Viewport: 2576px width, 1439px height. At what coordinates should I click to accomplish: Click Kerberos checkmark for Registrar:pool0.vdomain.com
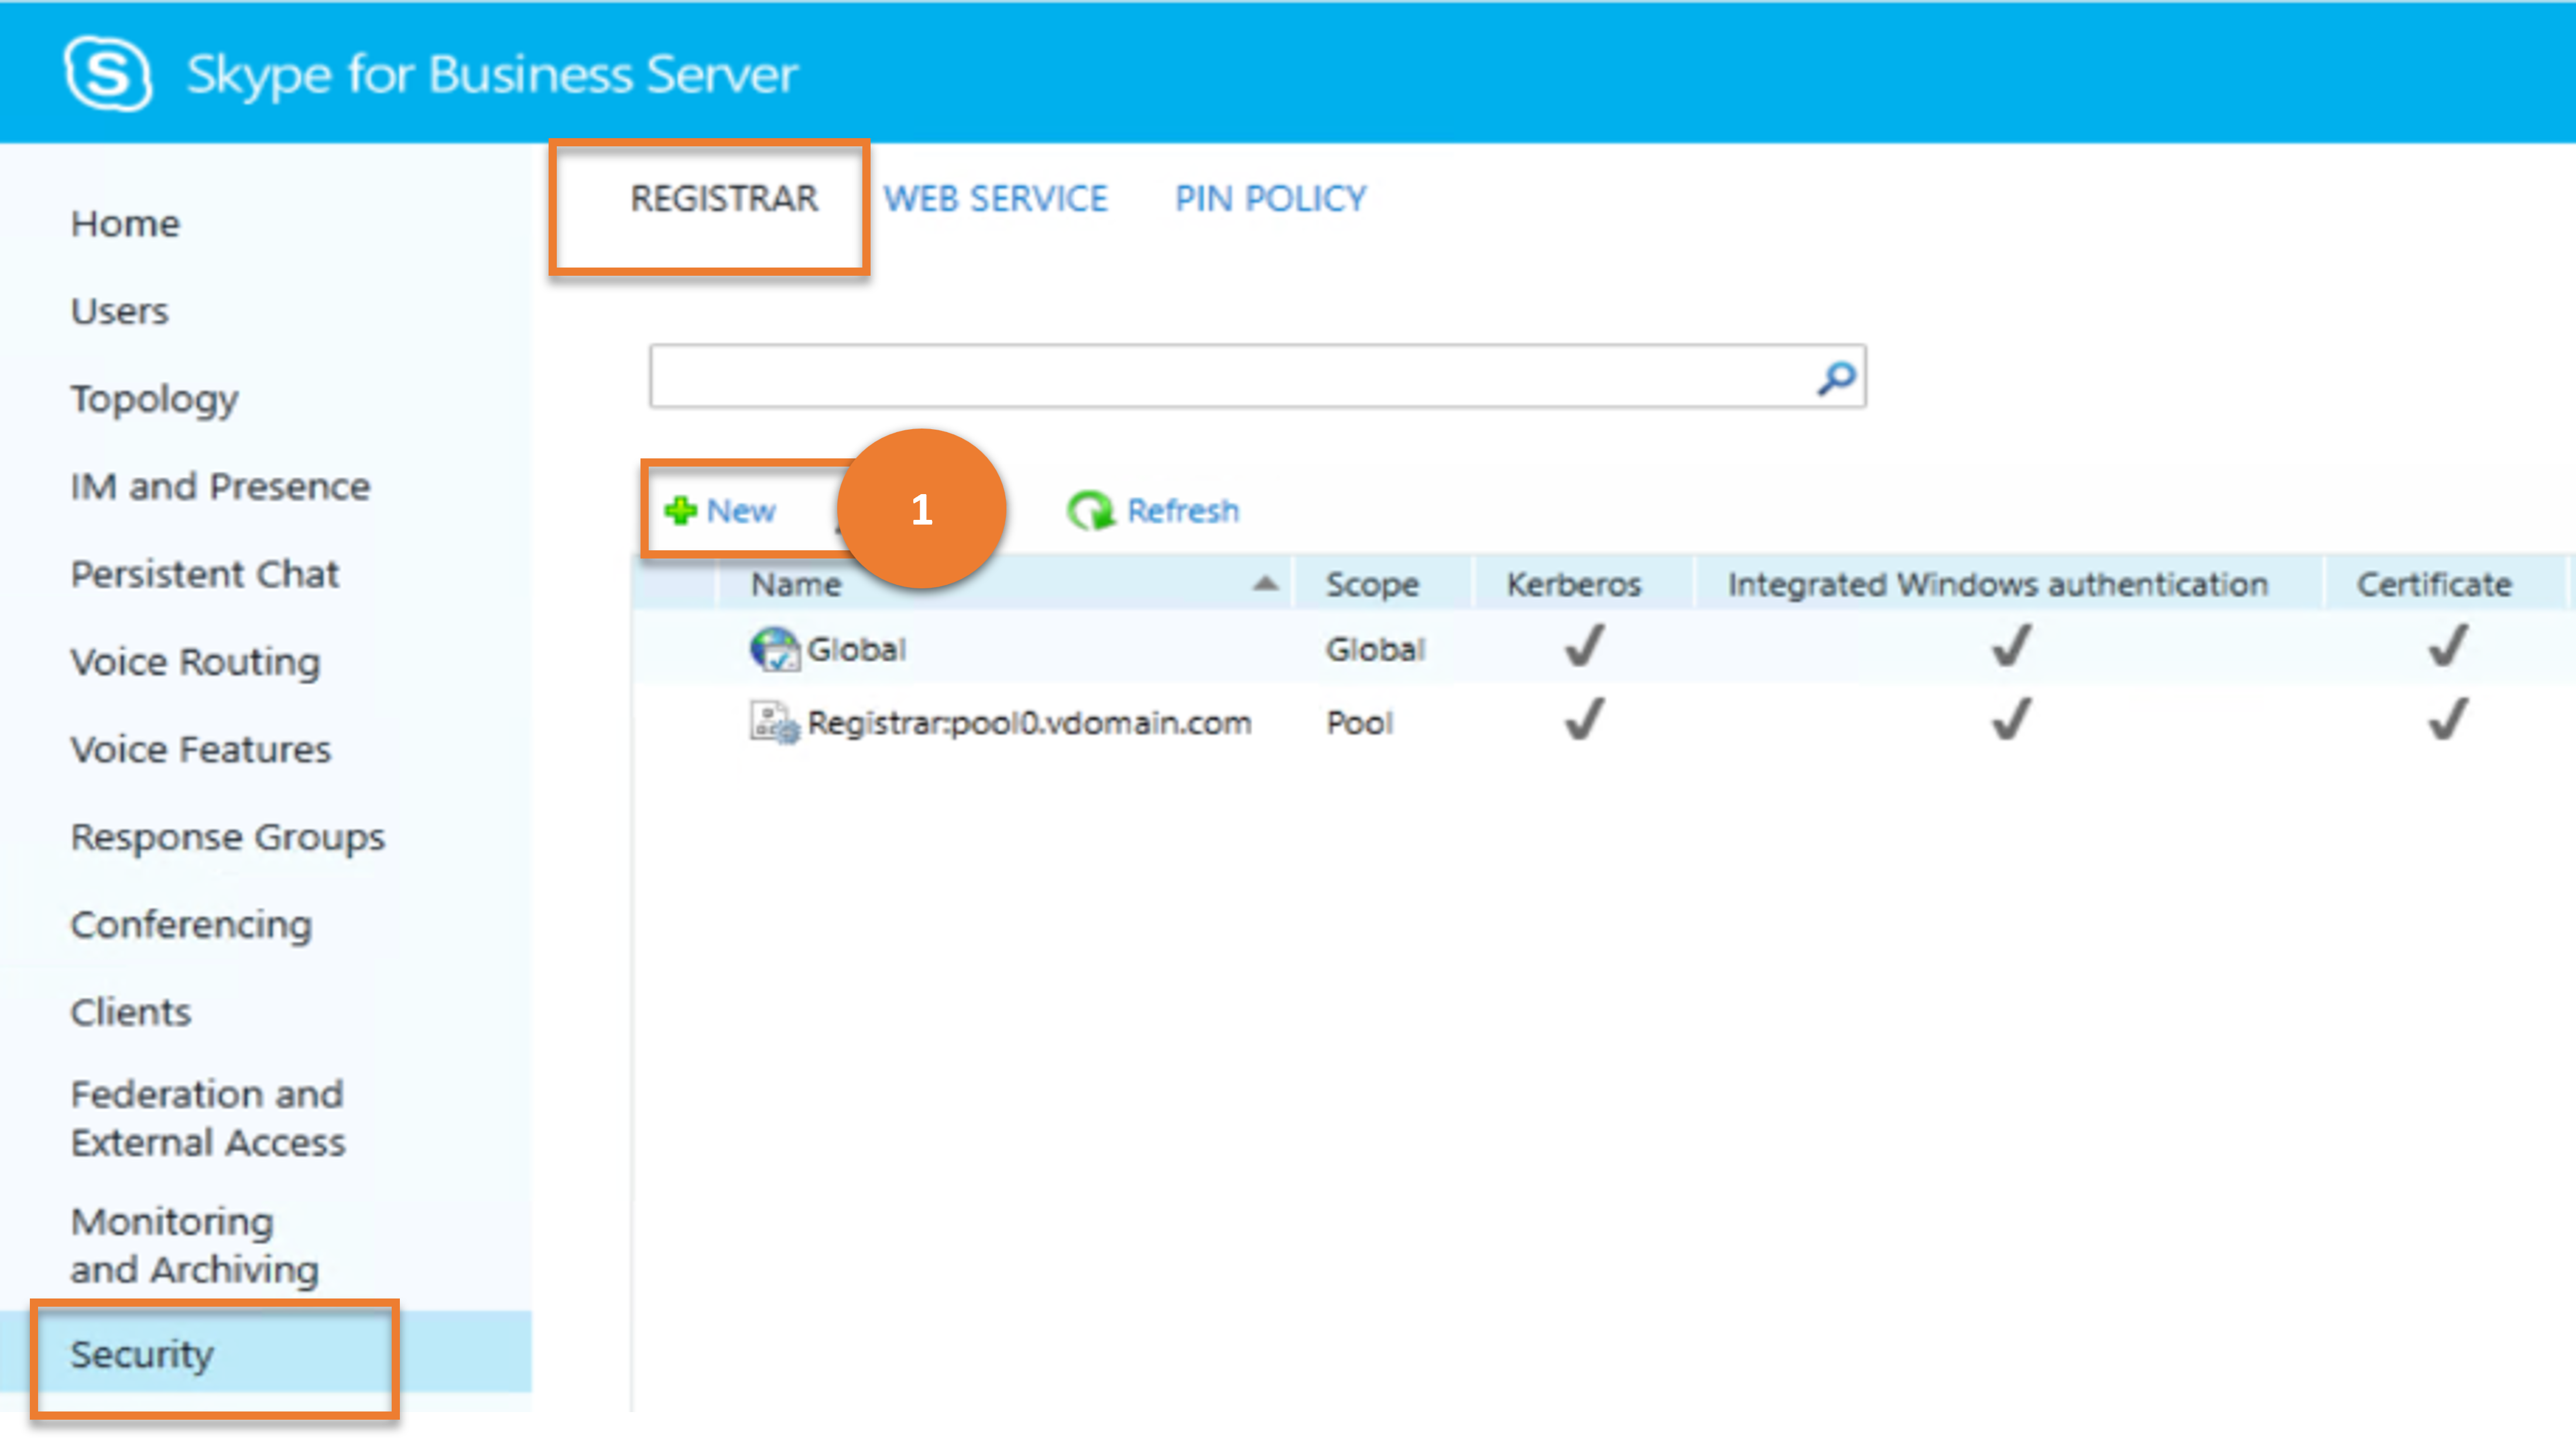coord(1584,719)
